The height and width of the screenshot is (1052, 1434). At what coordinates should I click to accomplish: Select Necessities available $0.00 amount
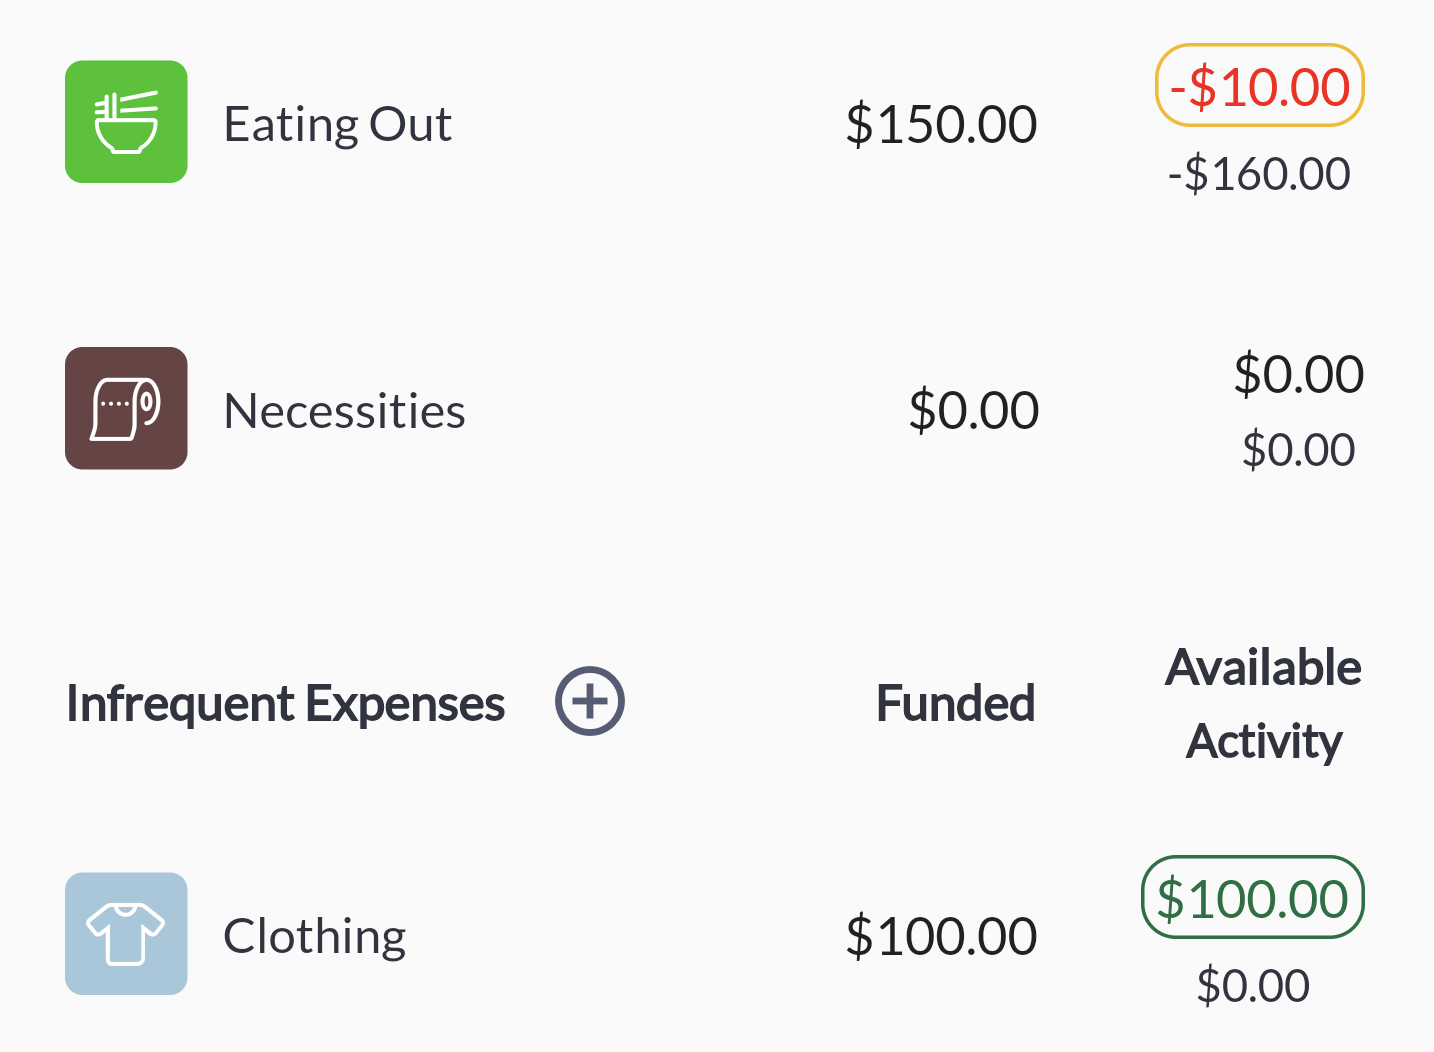pos(1299,374)
